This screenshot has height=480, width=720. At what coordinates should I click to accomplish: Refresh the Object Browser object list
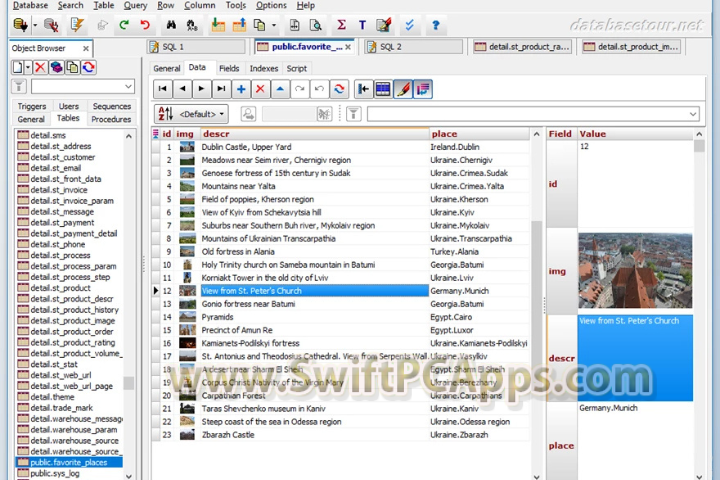[89, 68]
